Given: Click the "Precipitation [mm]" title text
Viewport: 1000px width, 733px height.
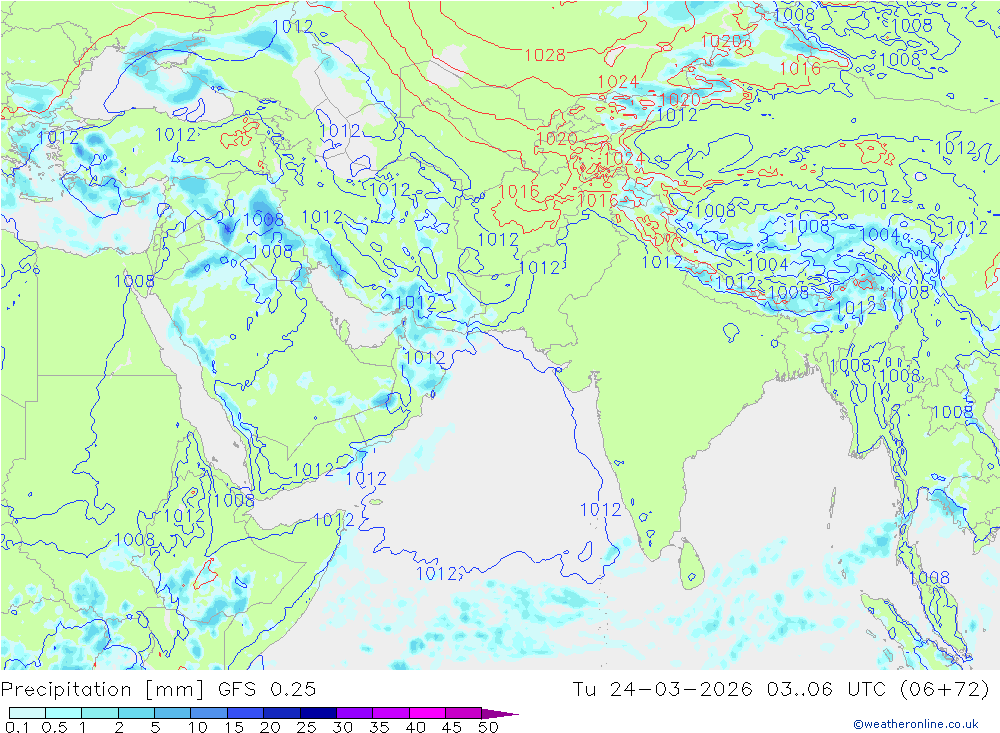Looking at the screenshot, I should click(x=103, y=690).
